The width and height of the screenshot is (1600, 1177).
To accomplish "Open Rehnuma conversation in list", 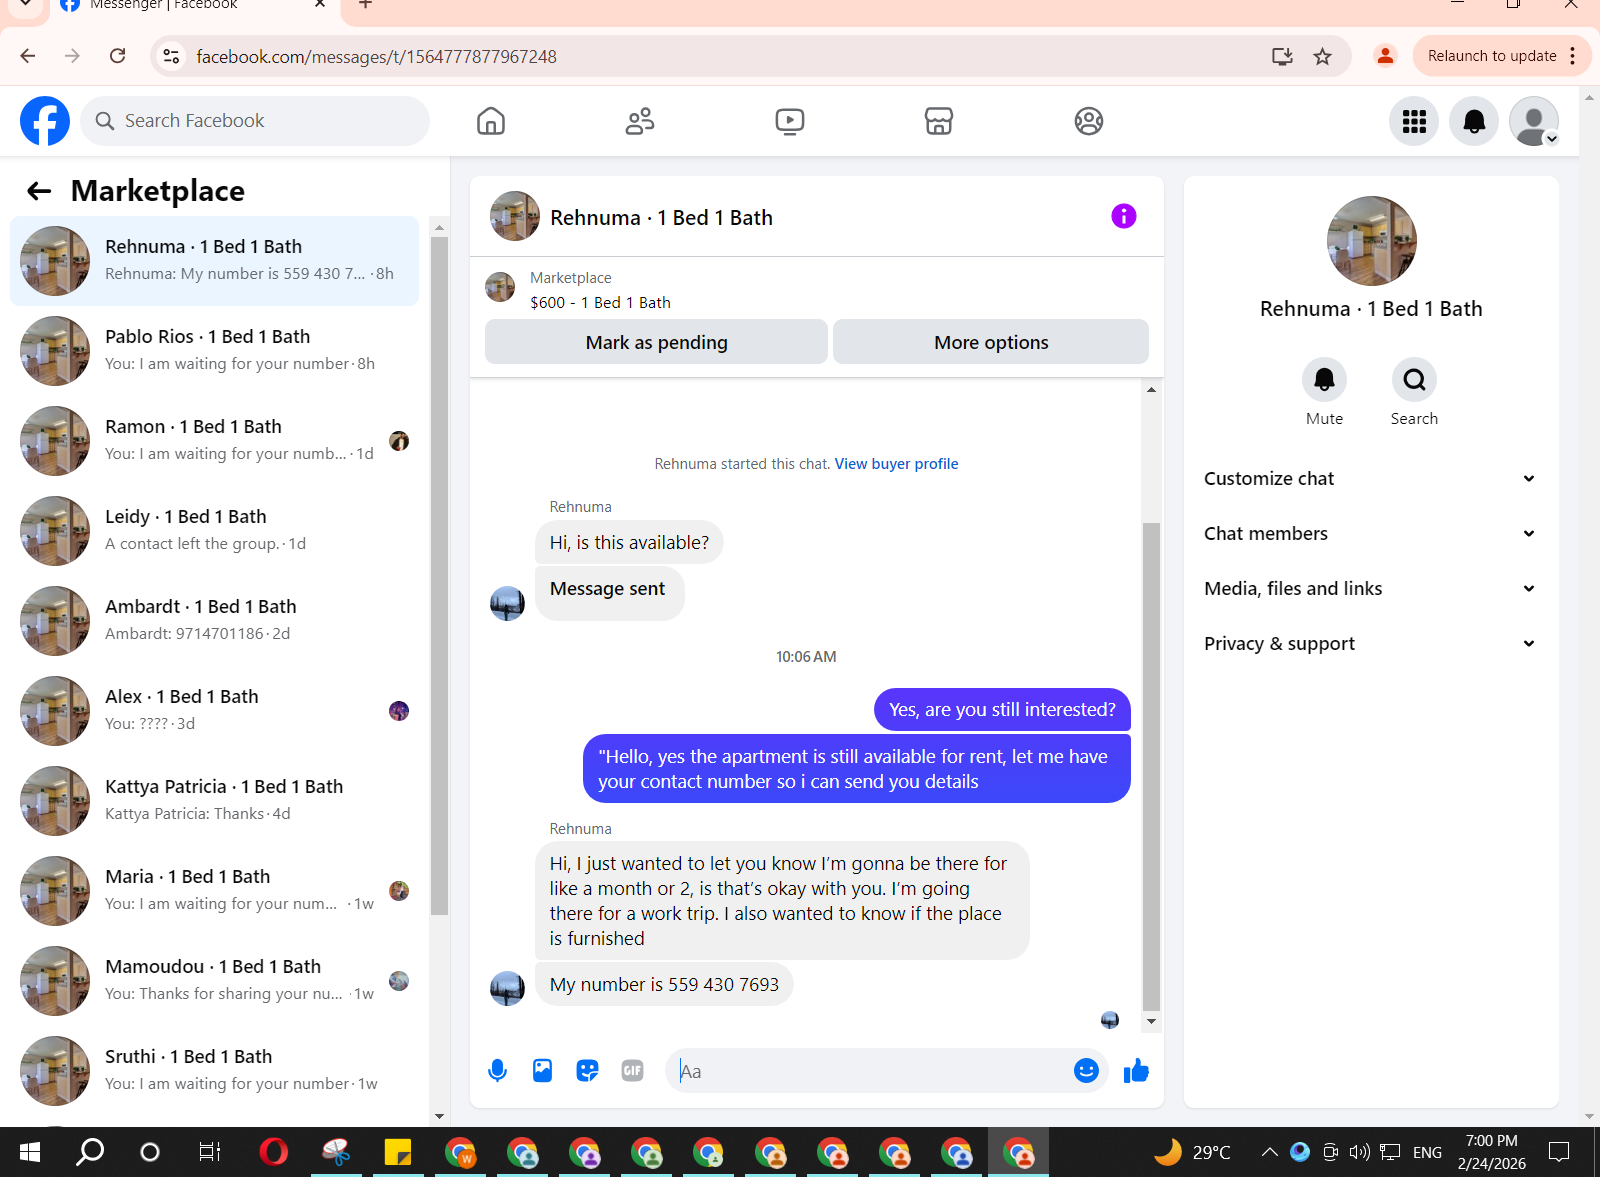I will click(214, 260).
